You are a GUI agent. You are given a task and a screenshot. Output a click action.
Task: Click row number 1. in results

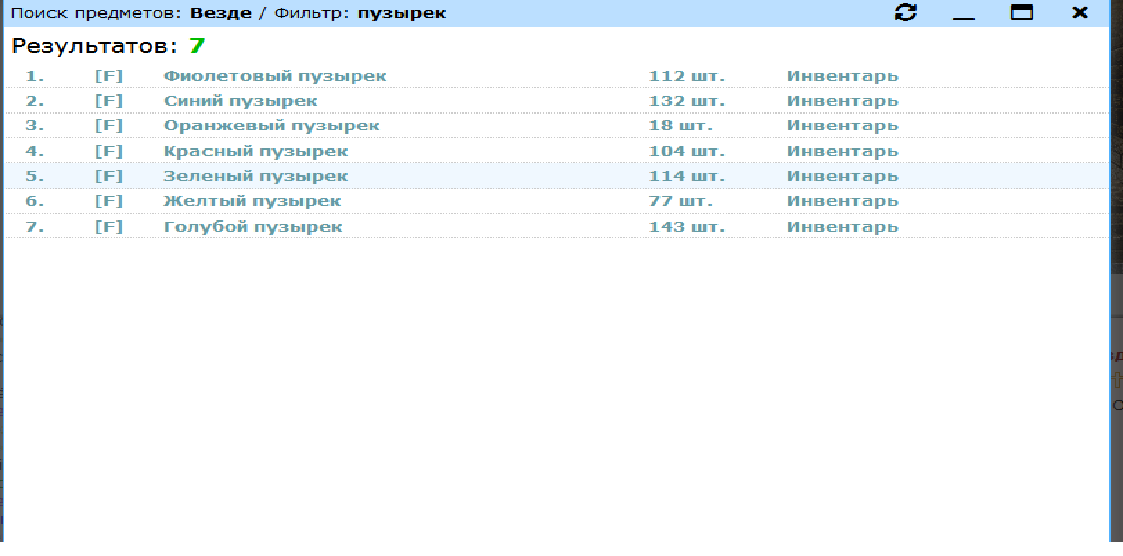coord(35,76)
